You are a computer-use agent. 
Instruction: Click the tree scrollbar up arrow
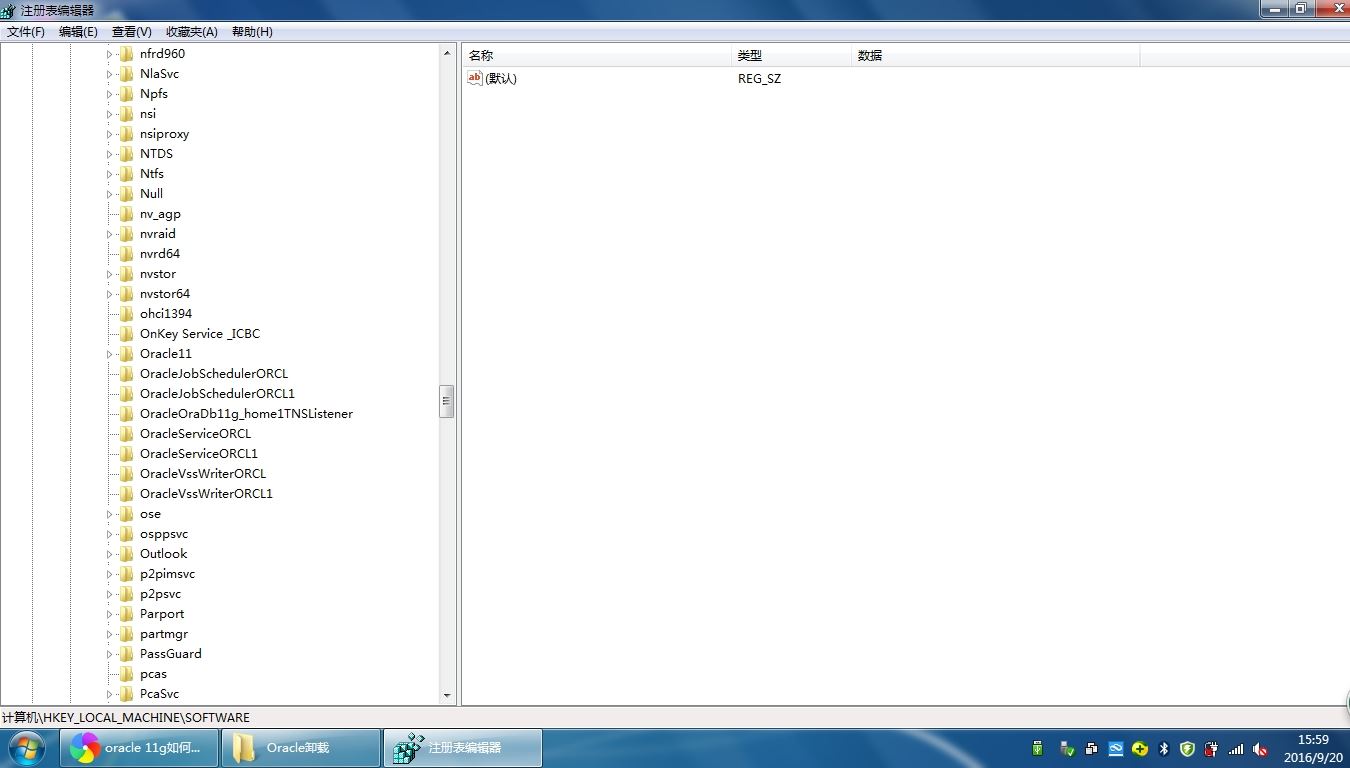pyautogui.click(x=447, y=53)
